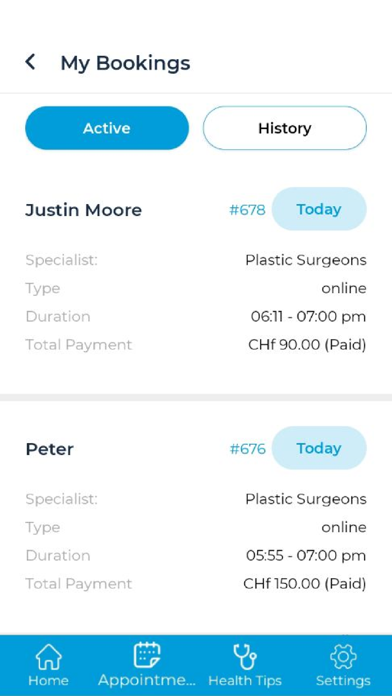Viewport: 392px width, 696px height.
Task: Open the Appointments calendar icon
Action: tap(147, 655)
